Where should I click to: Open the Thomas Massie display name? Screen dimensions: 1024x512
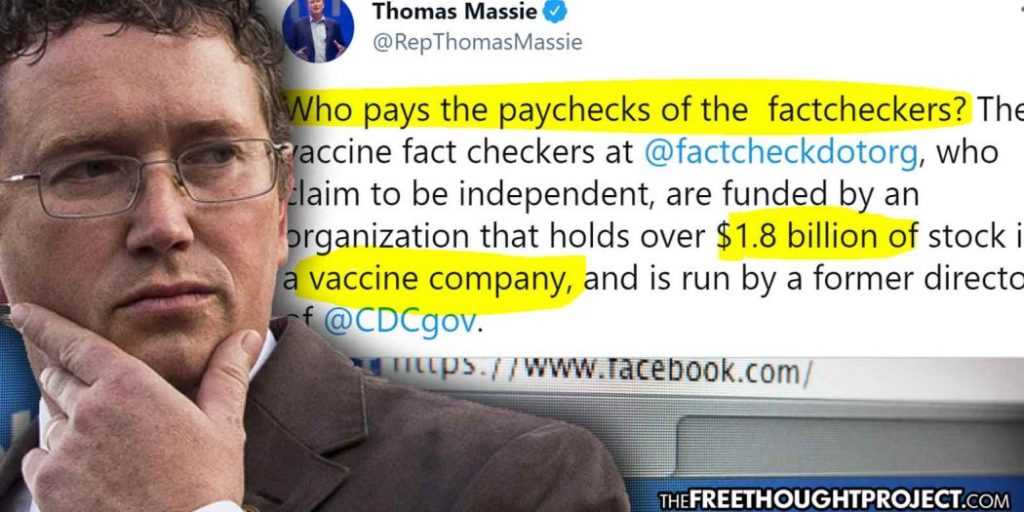[x=455, y=11]
